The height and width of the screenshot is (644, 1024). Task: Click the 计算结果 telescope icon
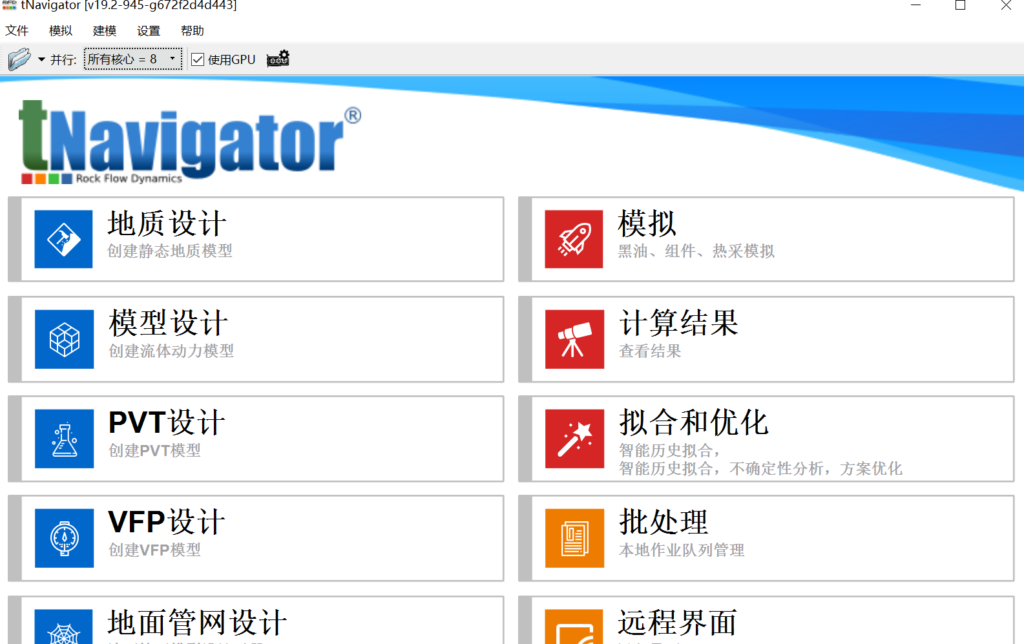575,339
